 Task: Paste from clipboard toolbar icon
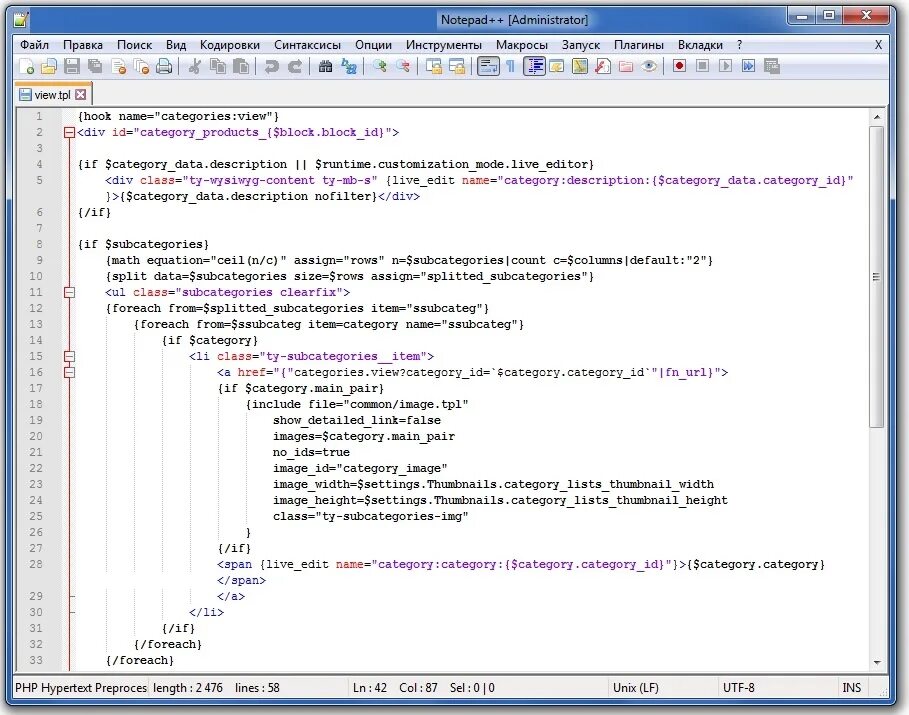click(x=241, y=66)
